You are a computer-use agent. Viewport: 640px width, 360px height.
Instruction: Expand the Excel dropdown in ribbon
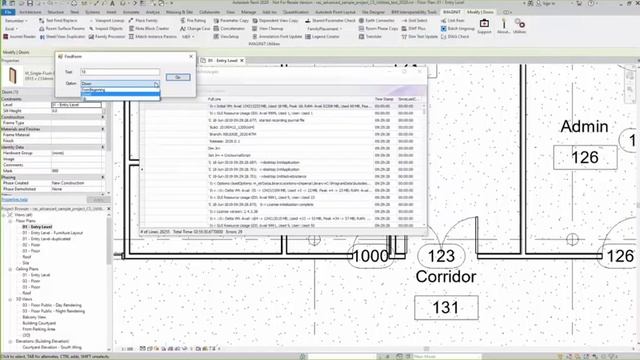(11, 29)
